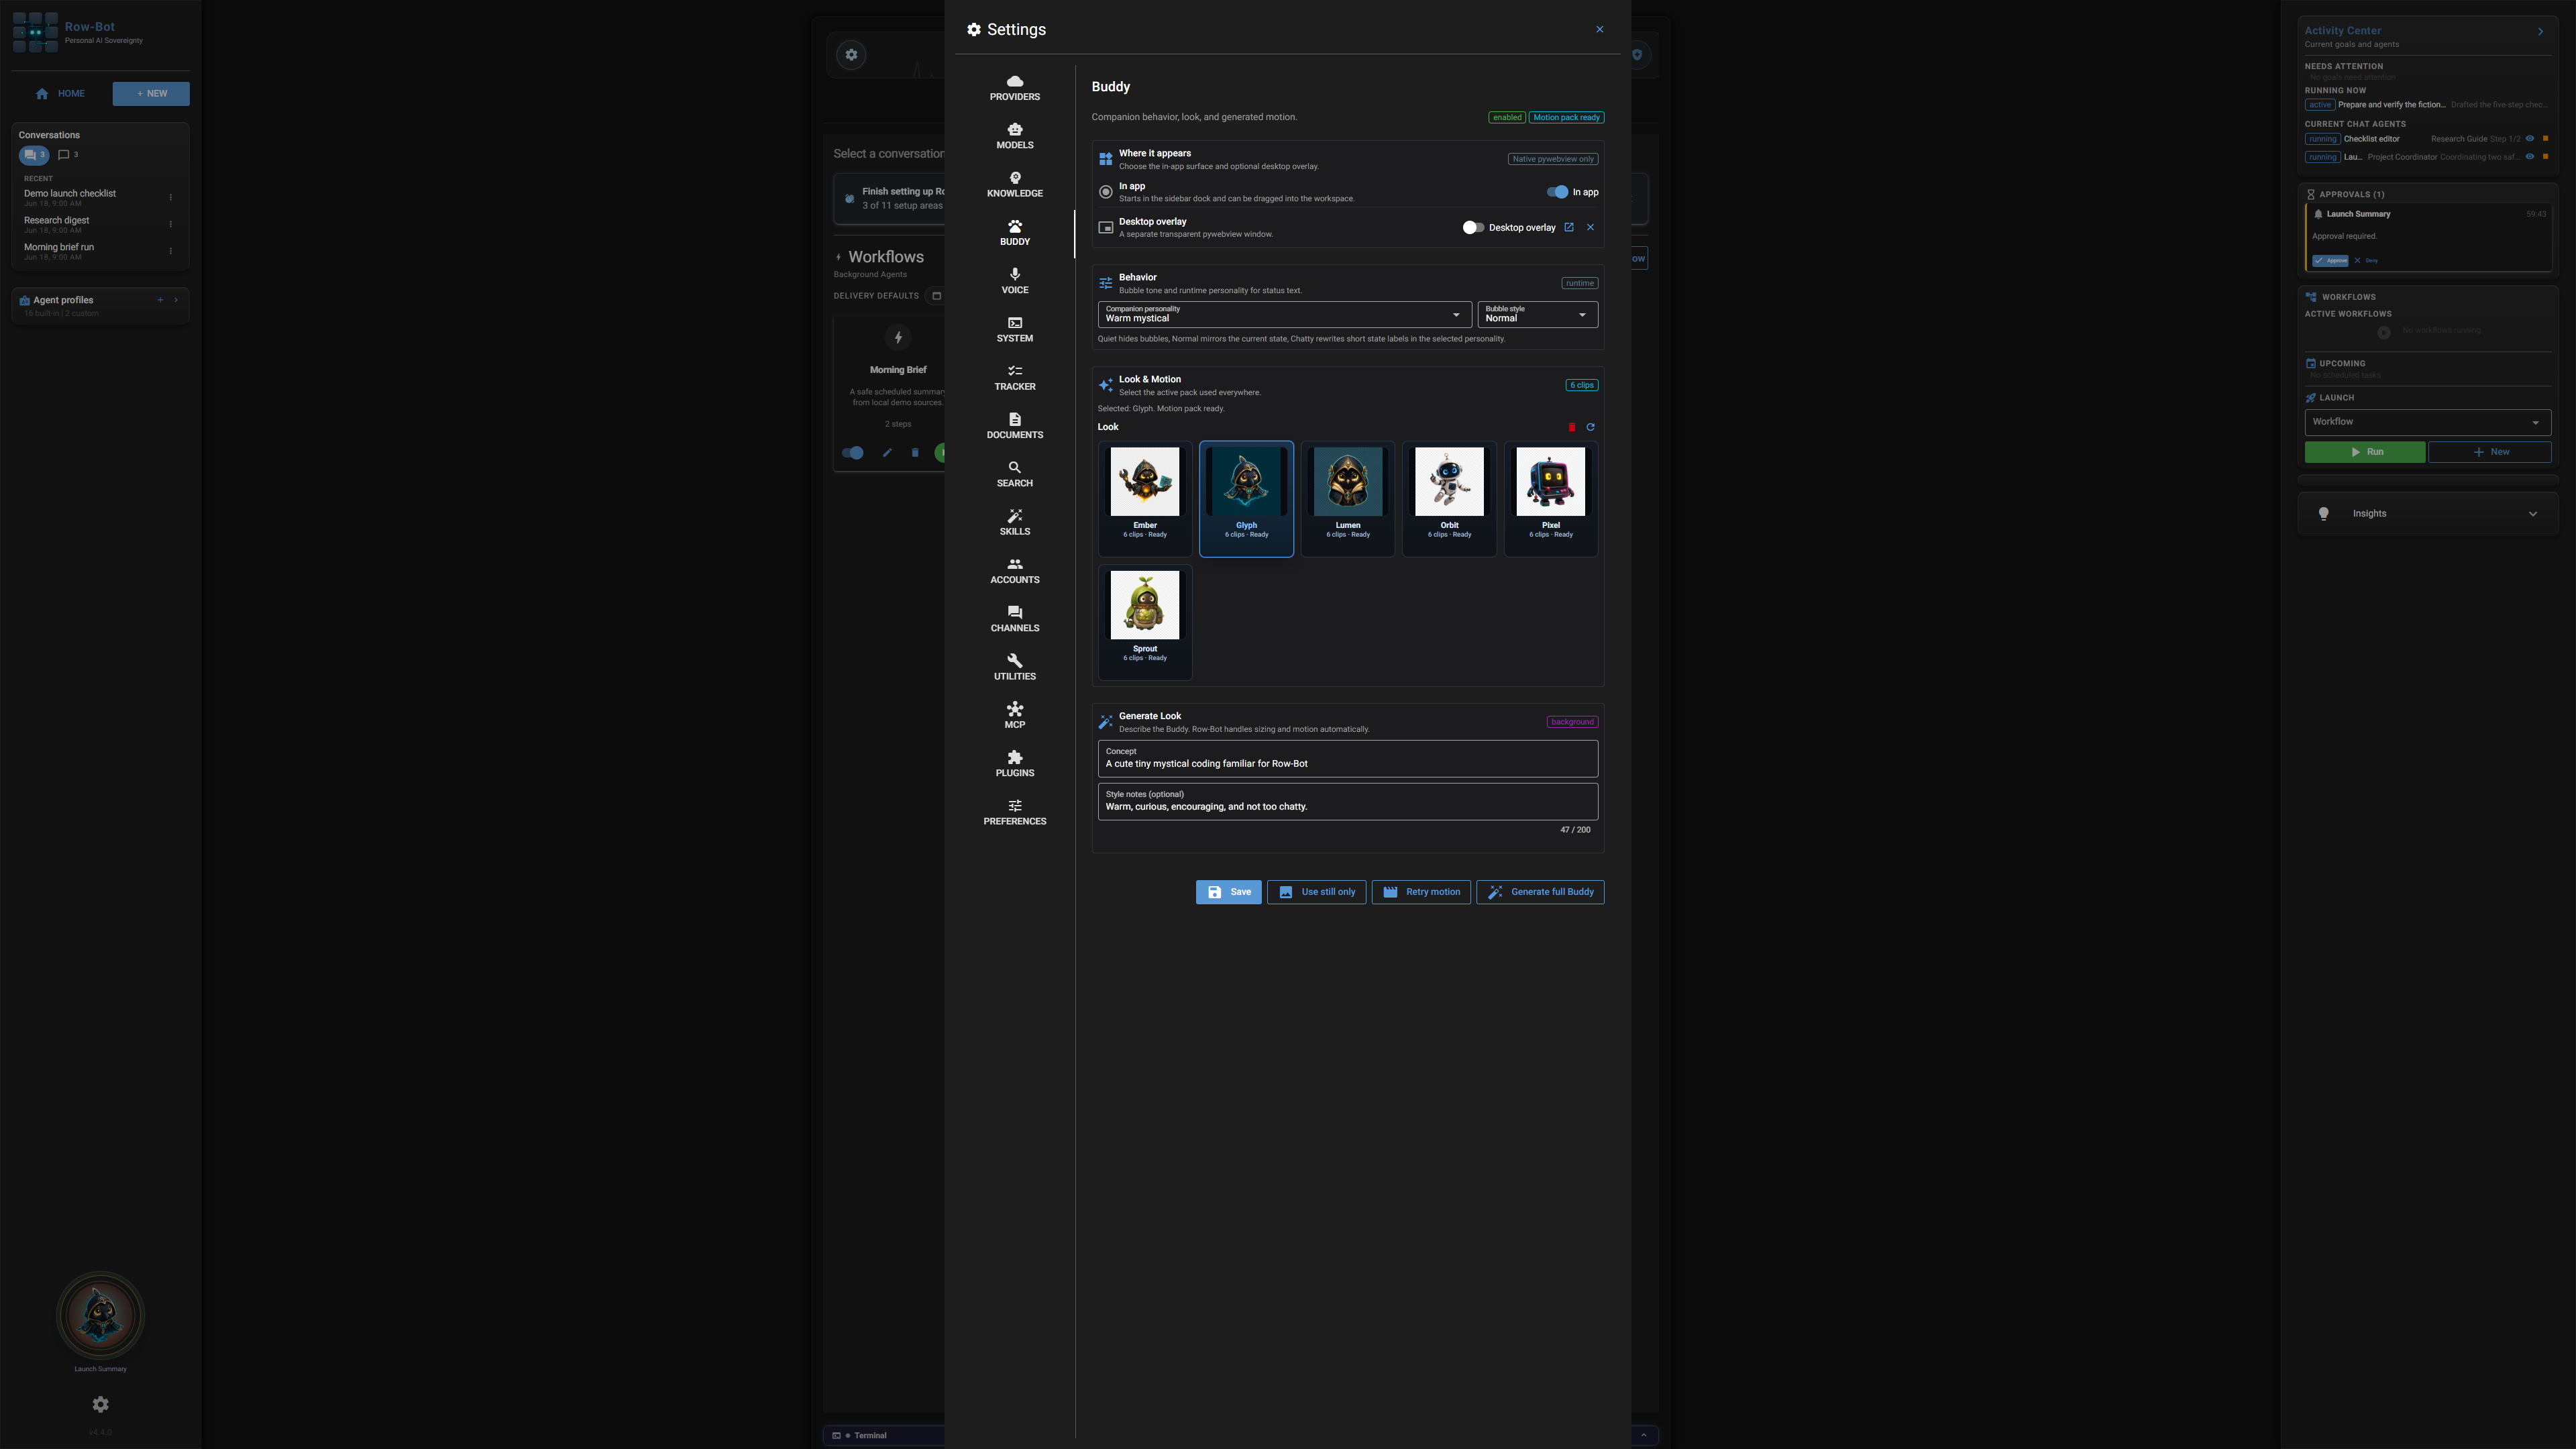Delete the selected look with red trash icon
Screen dimensions: 2576x1449
click(x=1571, y=427)
